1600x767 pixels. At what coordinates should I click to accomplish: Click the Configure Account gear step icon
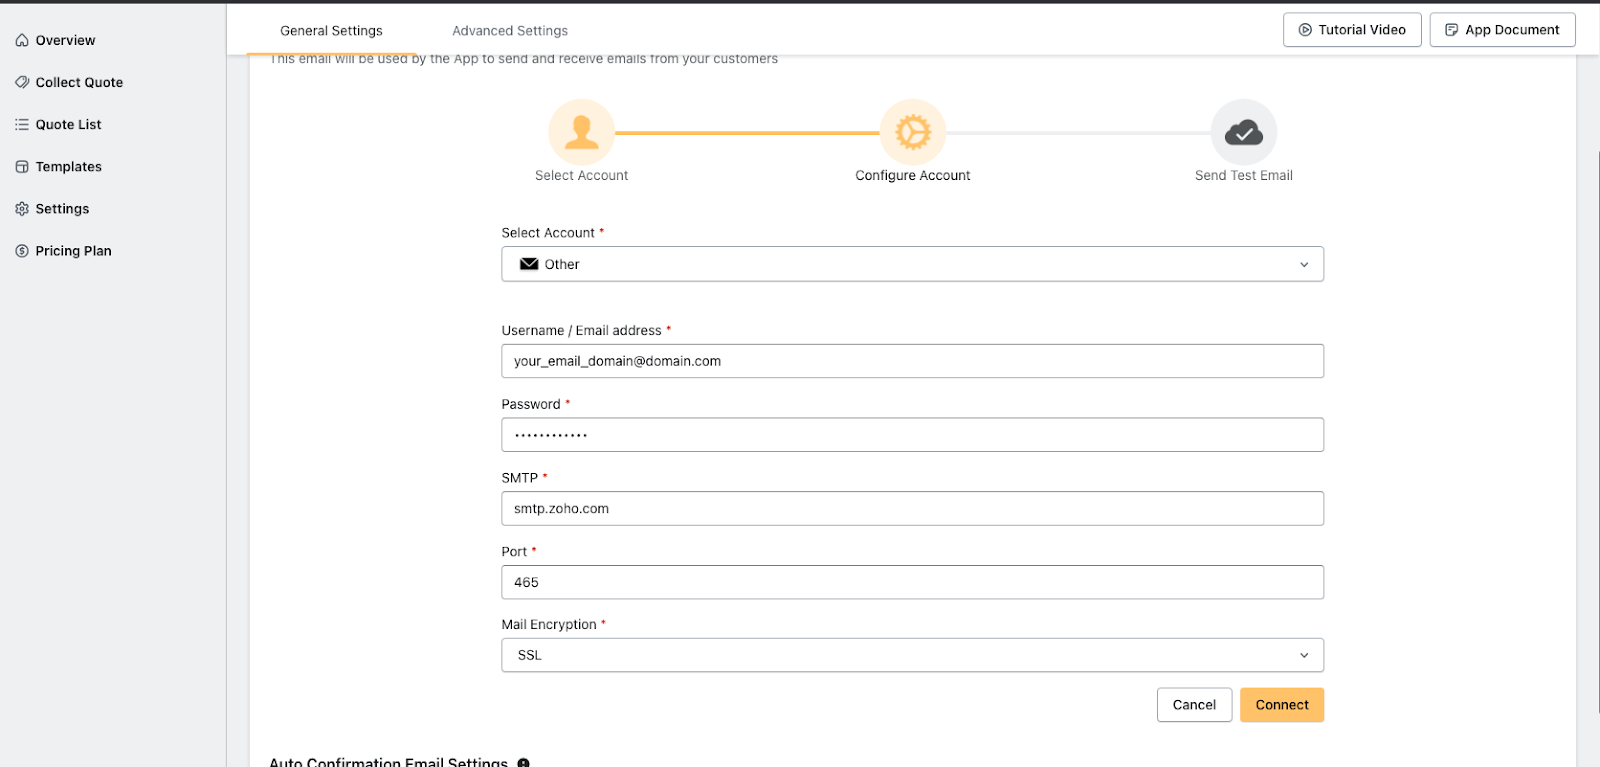912,132
